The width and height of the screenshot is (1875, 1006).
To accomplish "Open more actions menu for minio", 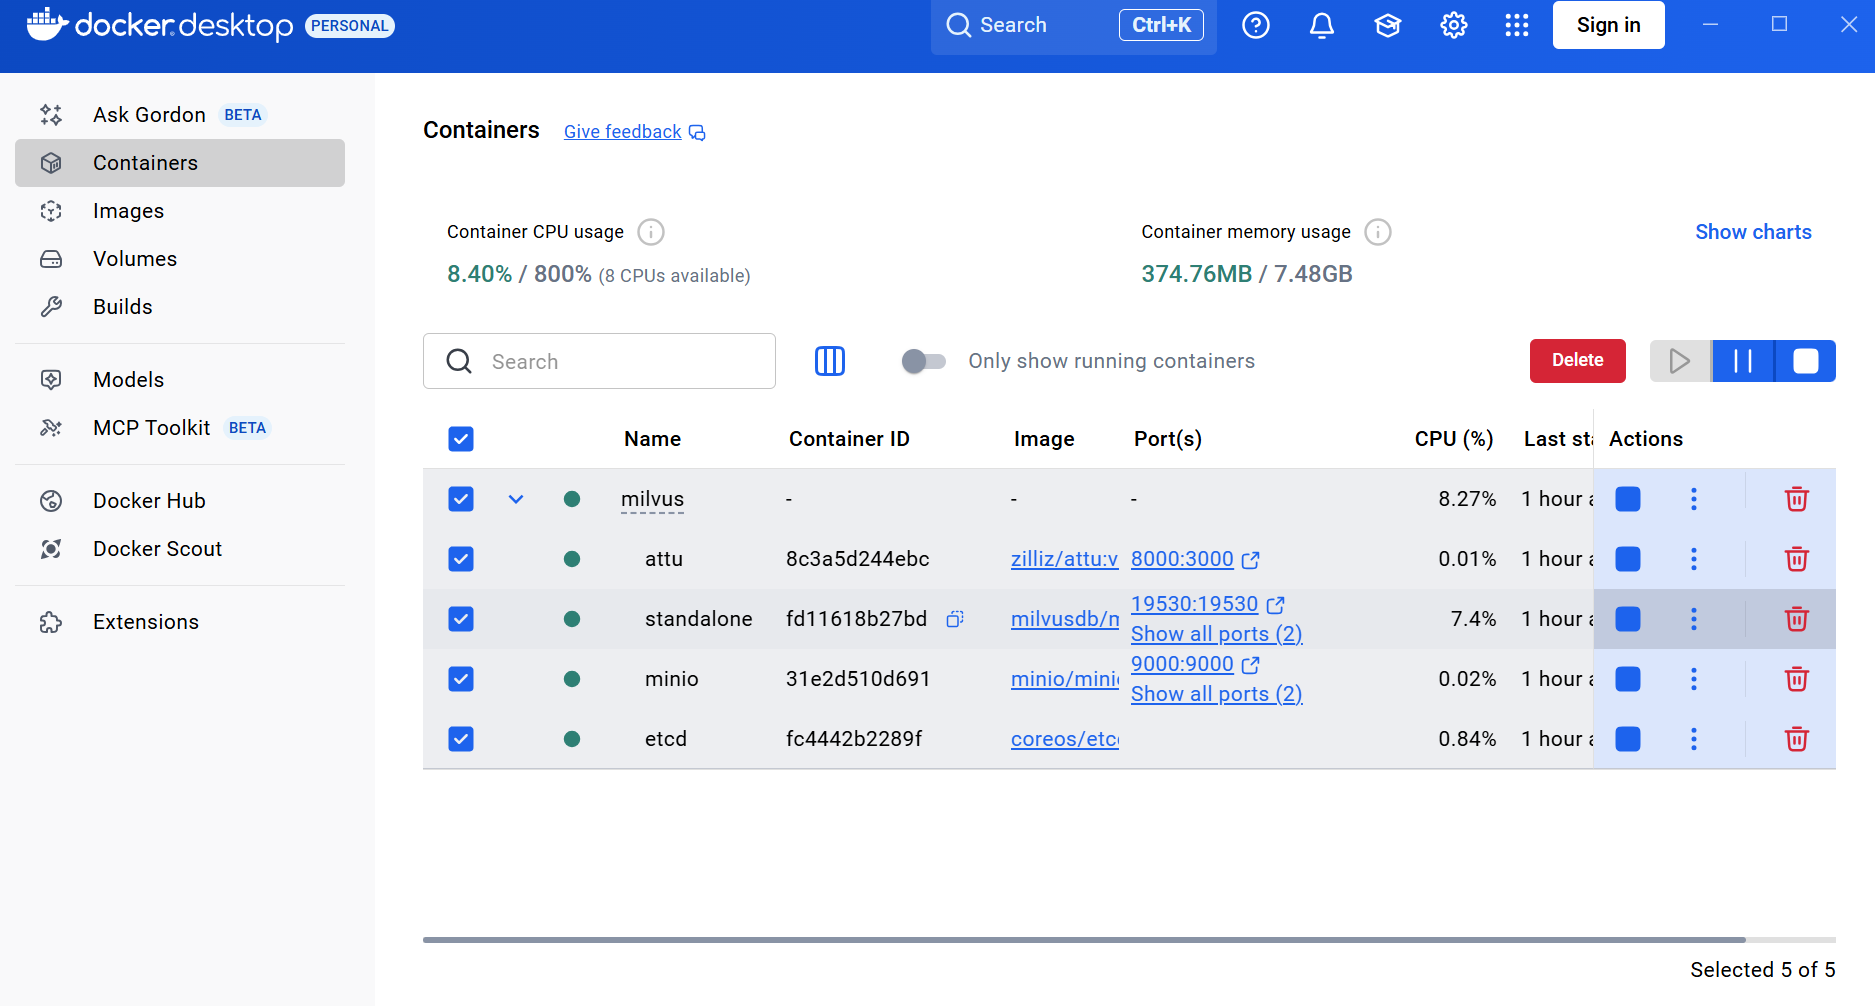I will click(1694, 679).
